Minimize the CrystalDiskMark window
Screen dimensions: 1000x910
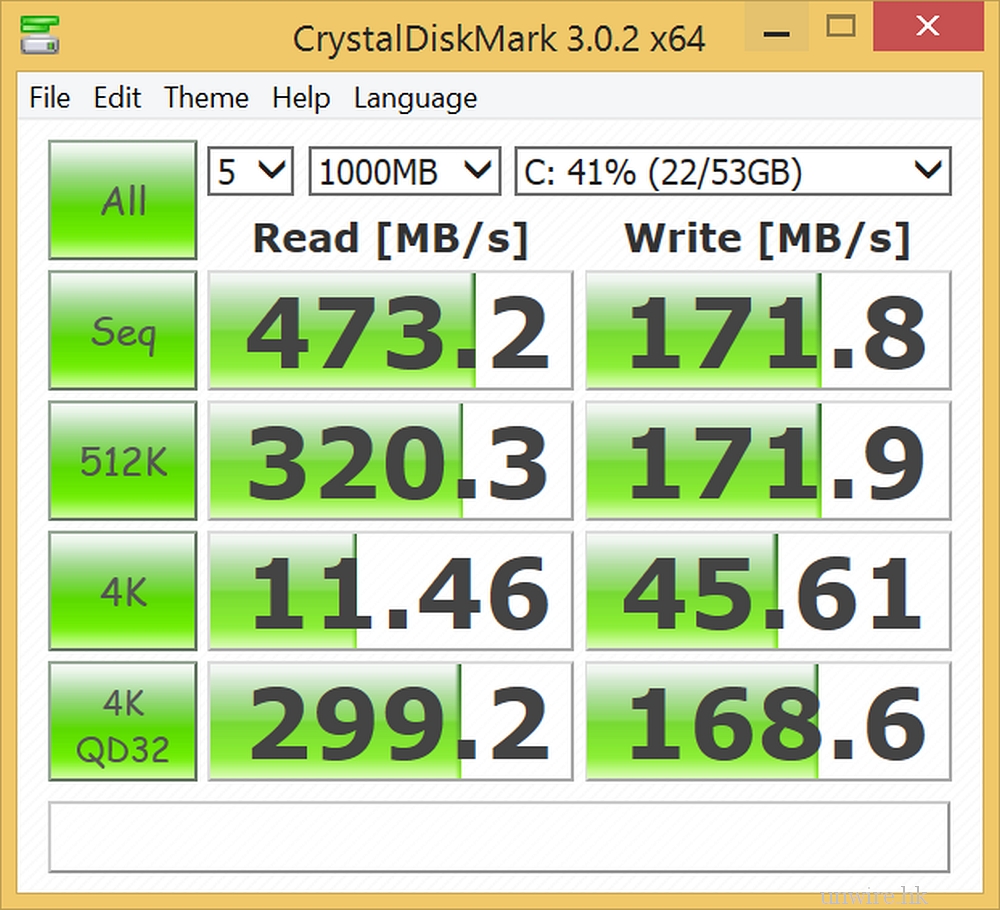coord(773,28)
